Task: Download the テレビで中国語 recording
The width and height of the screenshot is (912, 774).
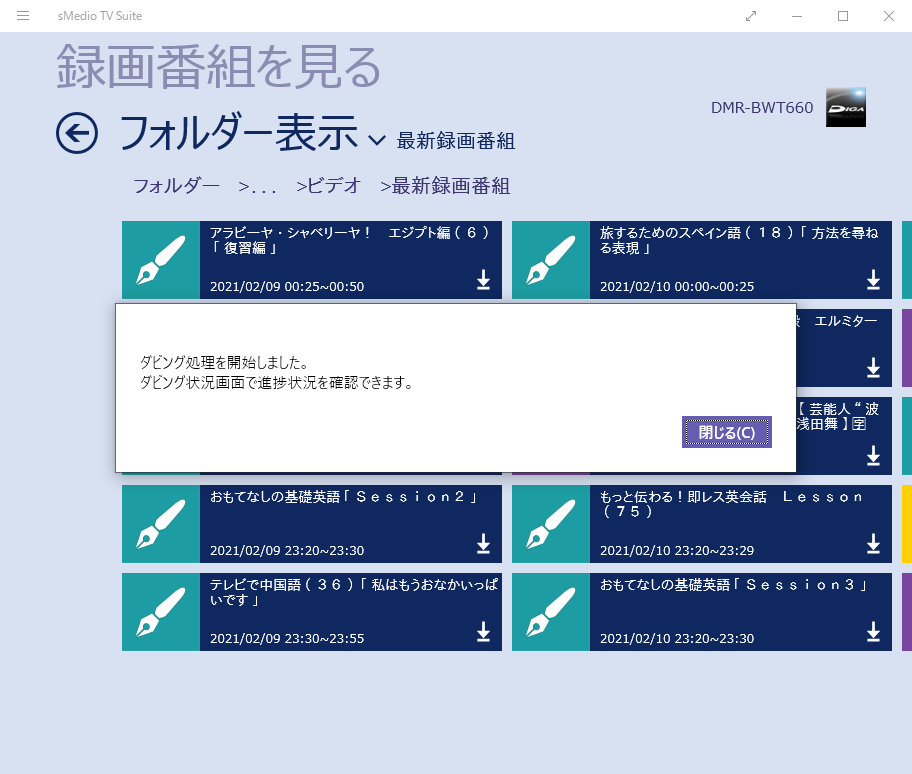Action: click(x=483, y=632)
